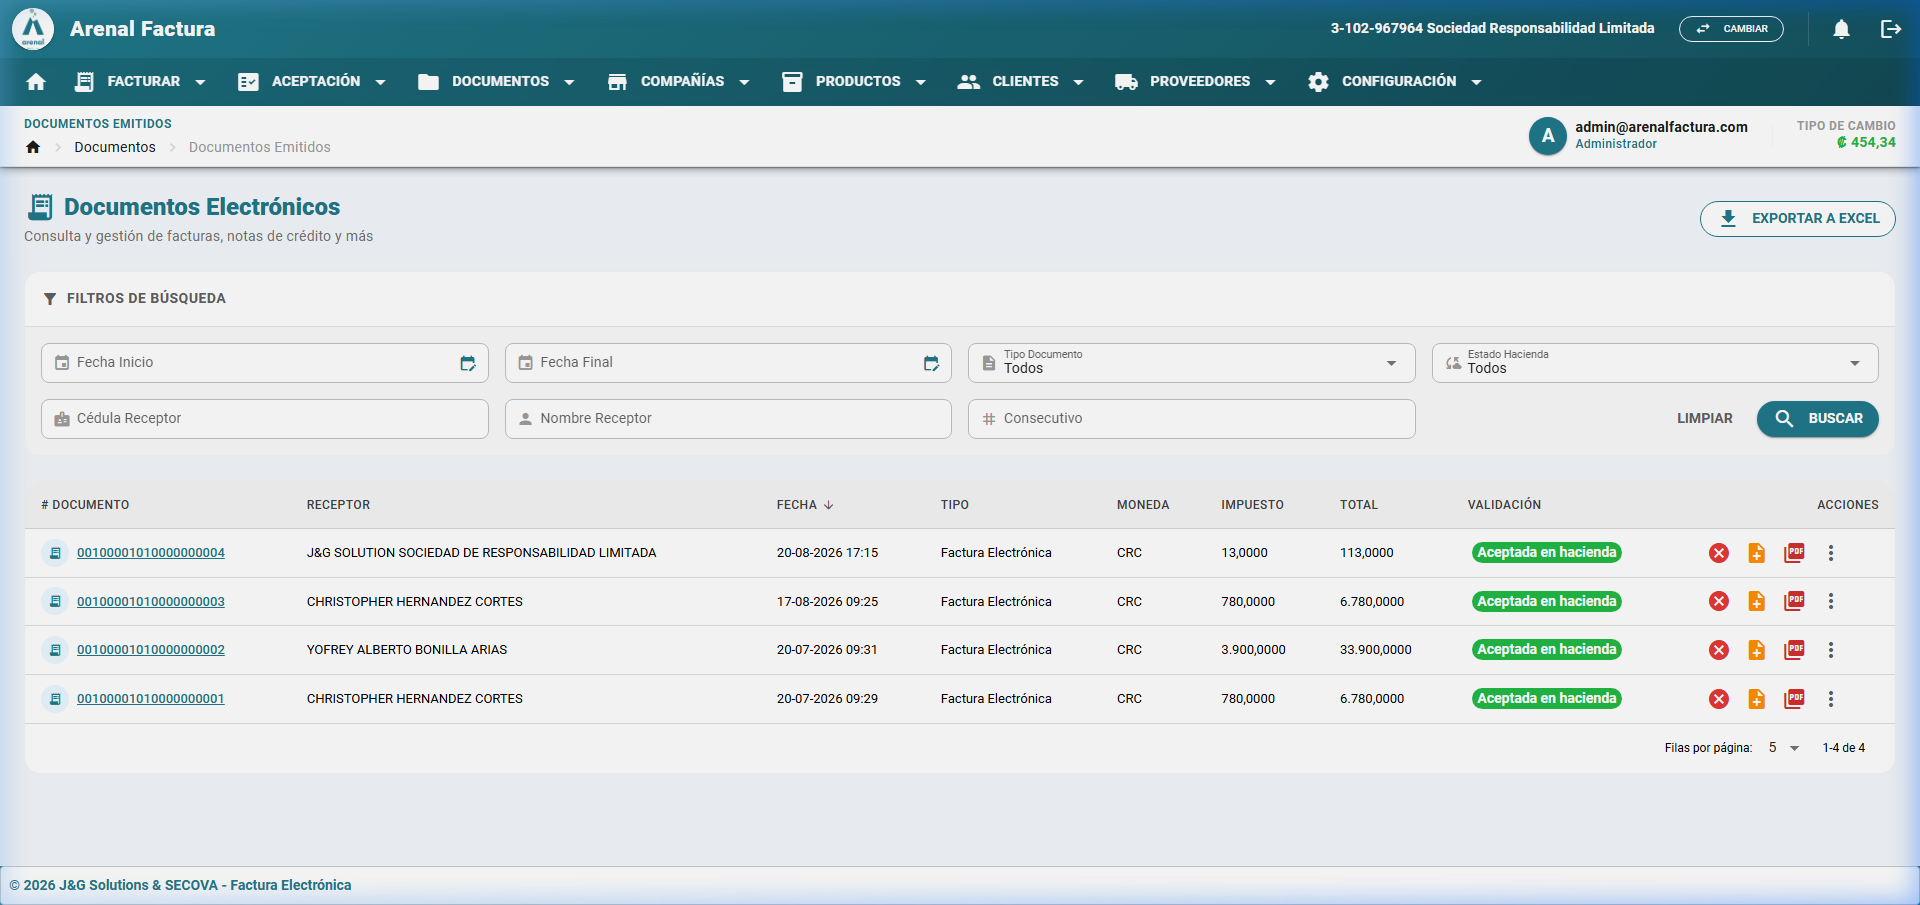
Task: Click document icon beside 00100001010000000002
Action: point(55,650)
